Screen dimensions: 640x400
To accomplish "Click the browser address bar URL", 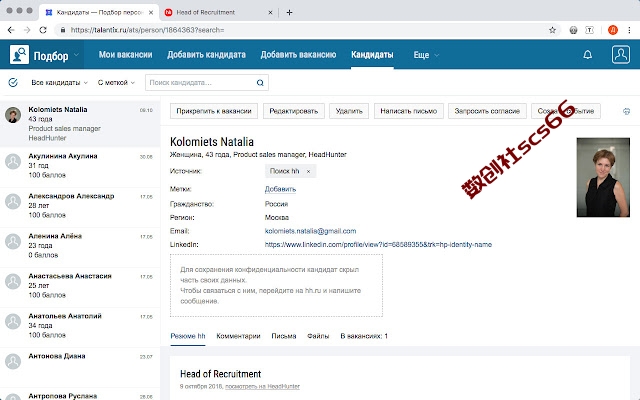I will click(x=147, y=30).
